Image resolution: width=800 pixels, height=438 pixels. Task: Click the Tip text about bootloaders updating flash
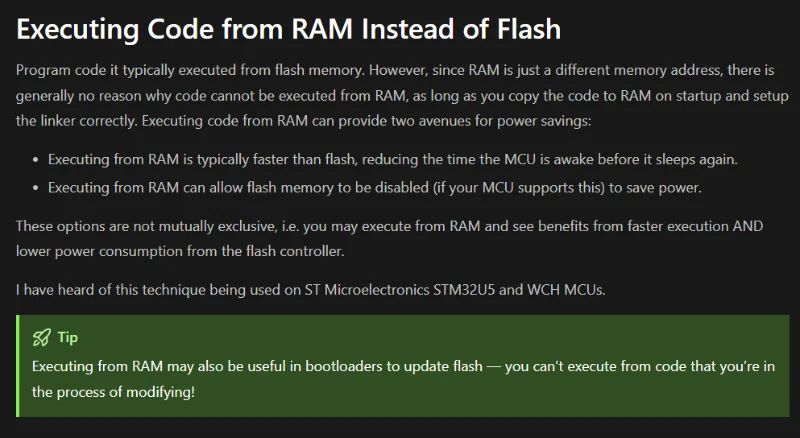coord(400,379)
